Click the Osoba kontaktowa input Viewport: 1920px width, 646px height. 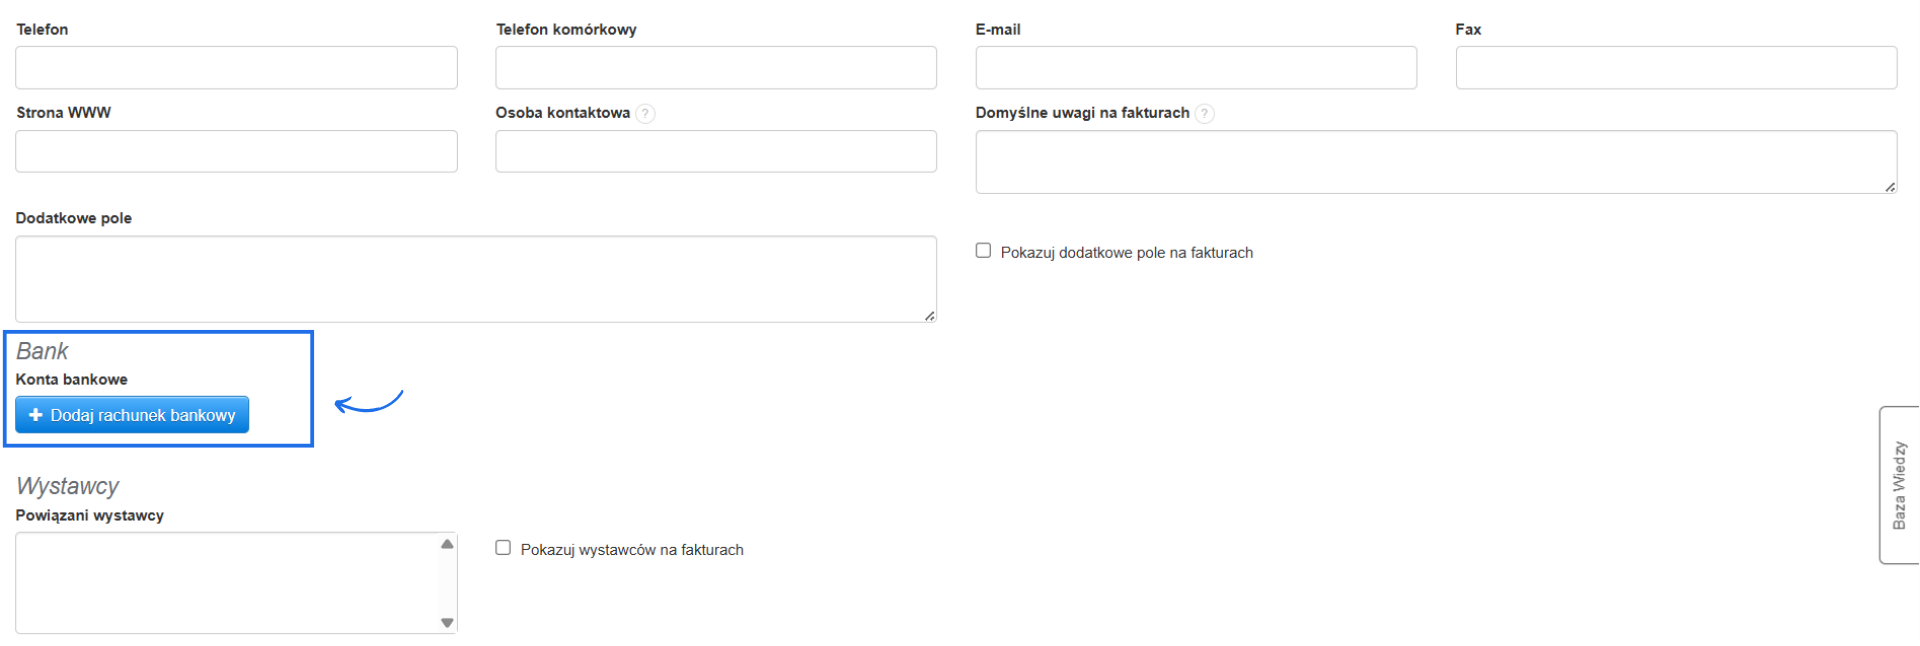pyautogui.click(x=716, y=151)
